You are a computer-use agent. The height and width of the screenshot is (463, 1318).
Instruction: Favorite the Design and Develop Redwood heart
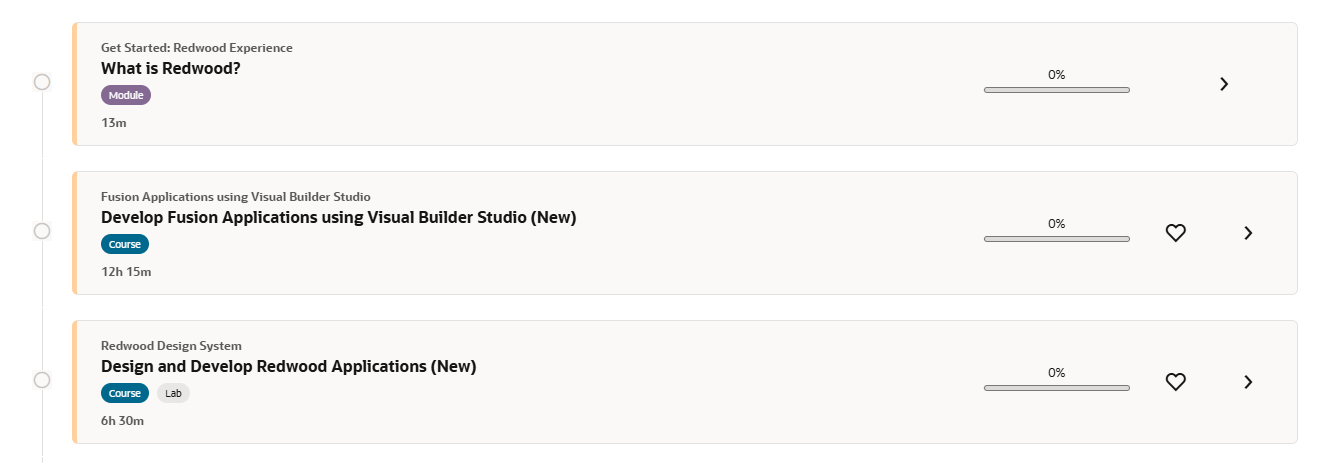point(1176,382)
